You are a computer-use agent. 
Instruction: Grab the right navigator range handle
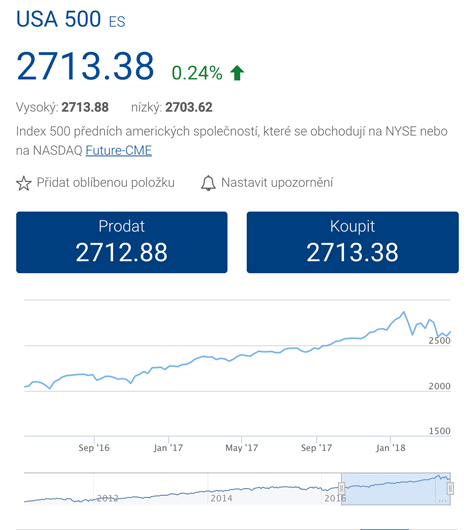coord(450,488)
